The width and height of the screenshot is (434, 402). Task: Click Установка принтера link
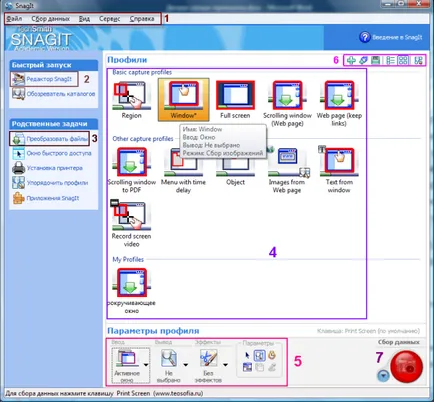(47, 168)
